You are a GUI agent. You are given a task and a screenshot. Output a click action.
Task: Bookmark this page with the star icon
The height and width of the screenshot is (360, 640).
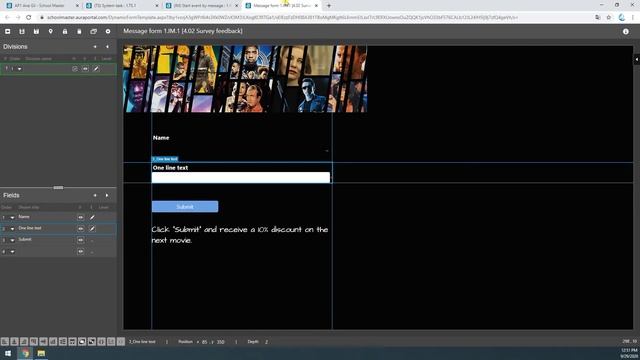(x=609, y=18)
